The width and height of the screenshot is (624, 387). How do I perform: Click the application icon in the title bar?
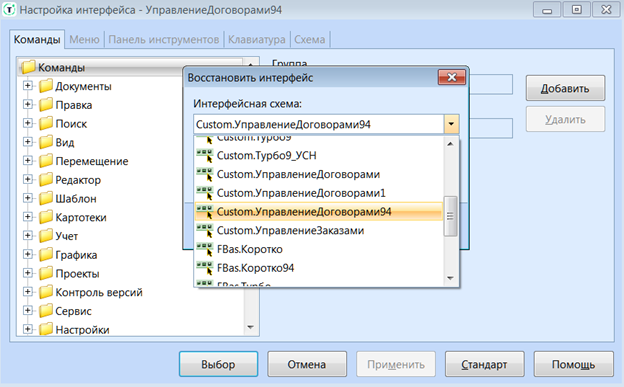[9, 10]
